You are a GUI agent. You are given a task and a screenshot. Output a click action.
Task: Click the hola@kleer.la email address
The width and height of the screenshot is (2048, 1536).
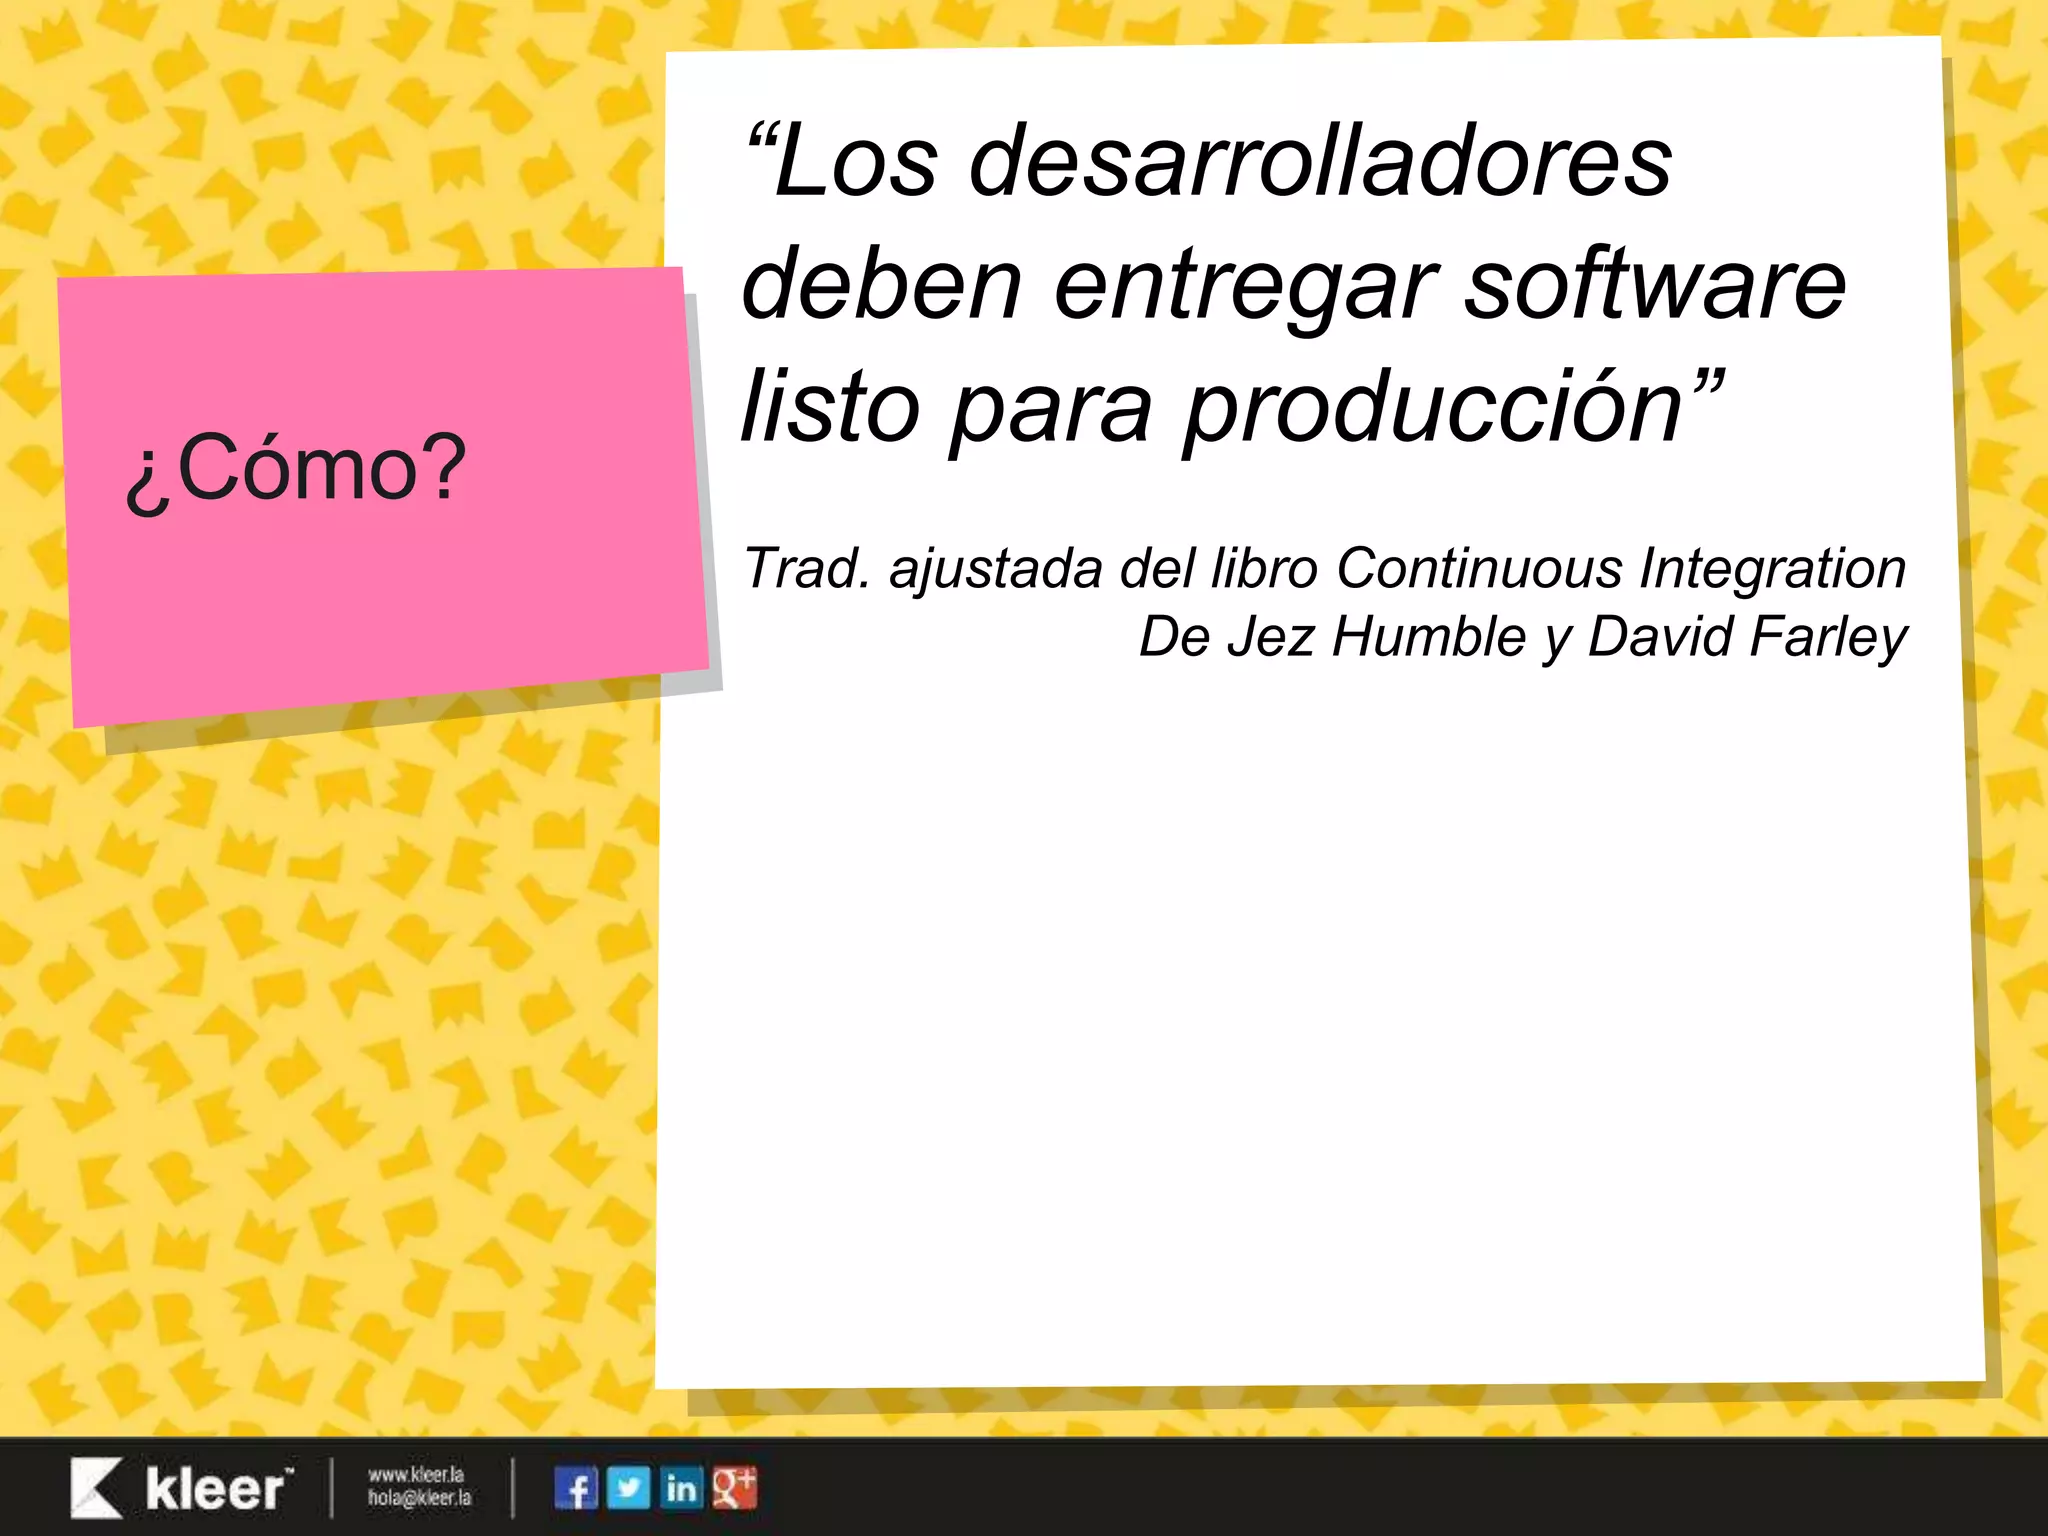coord(419,1498)
